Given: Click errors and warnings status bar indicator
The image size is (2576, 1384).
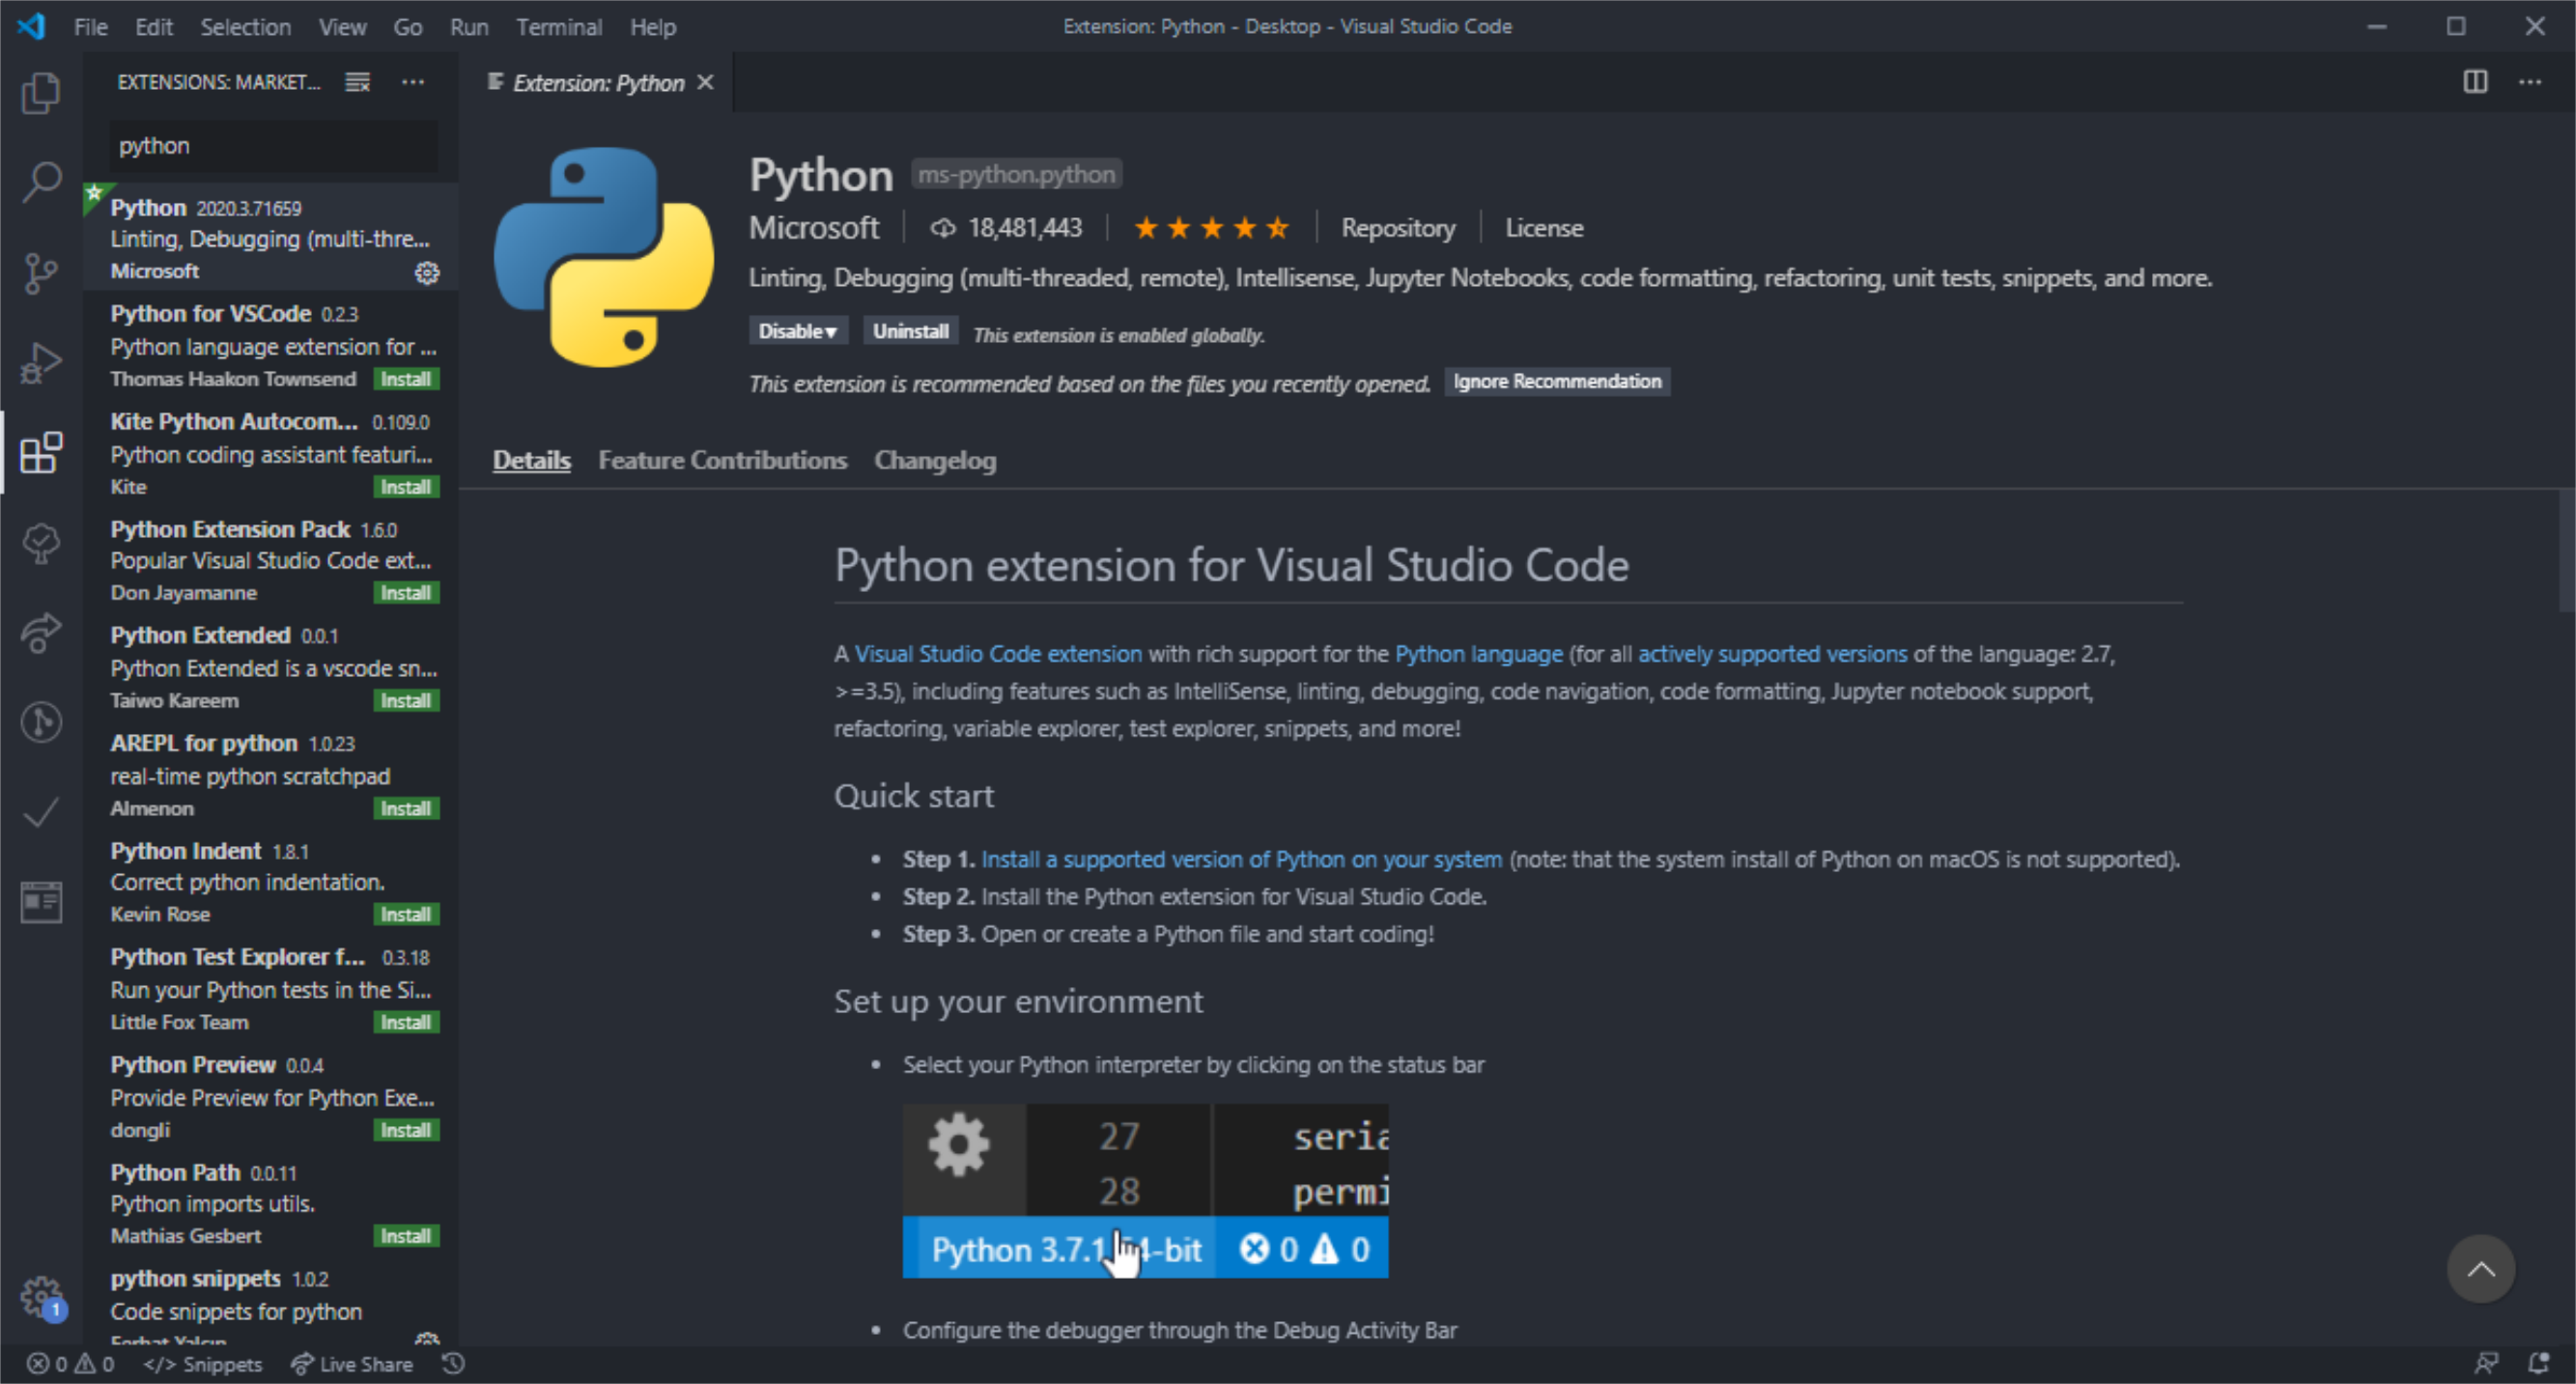Looking at the screenshot, I should point(70,1364).
